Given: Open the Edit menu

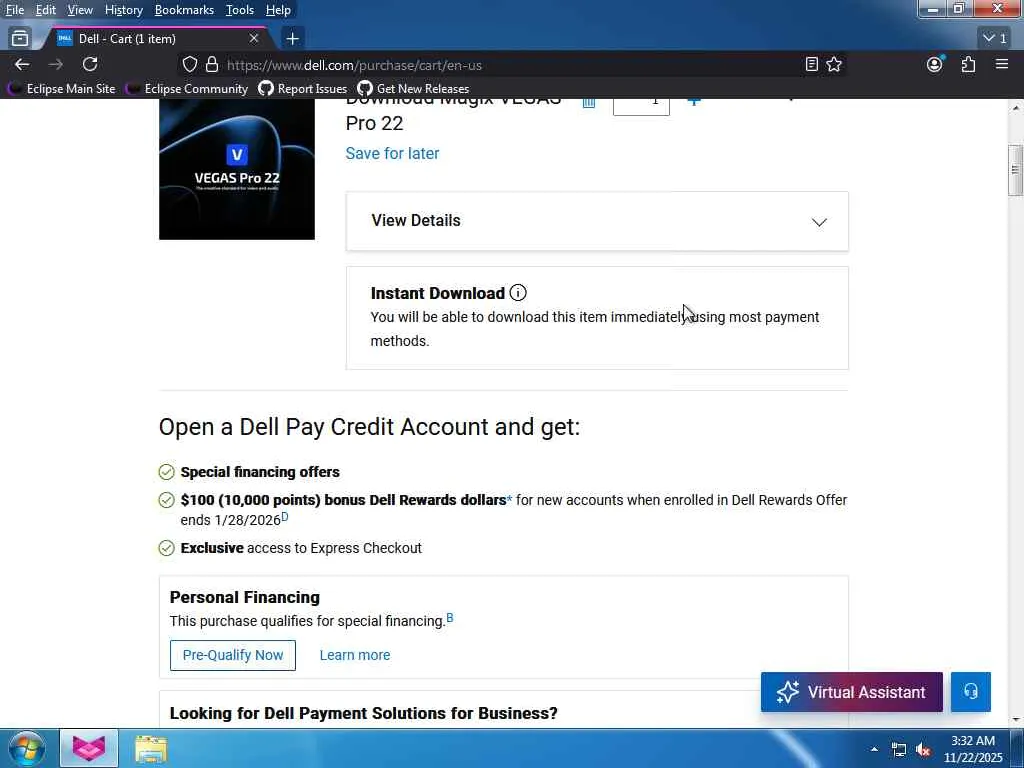Looking at the screenshot, I should [x=45, y=10].
